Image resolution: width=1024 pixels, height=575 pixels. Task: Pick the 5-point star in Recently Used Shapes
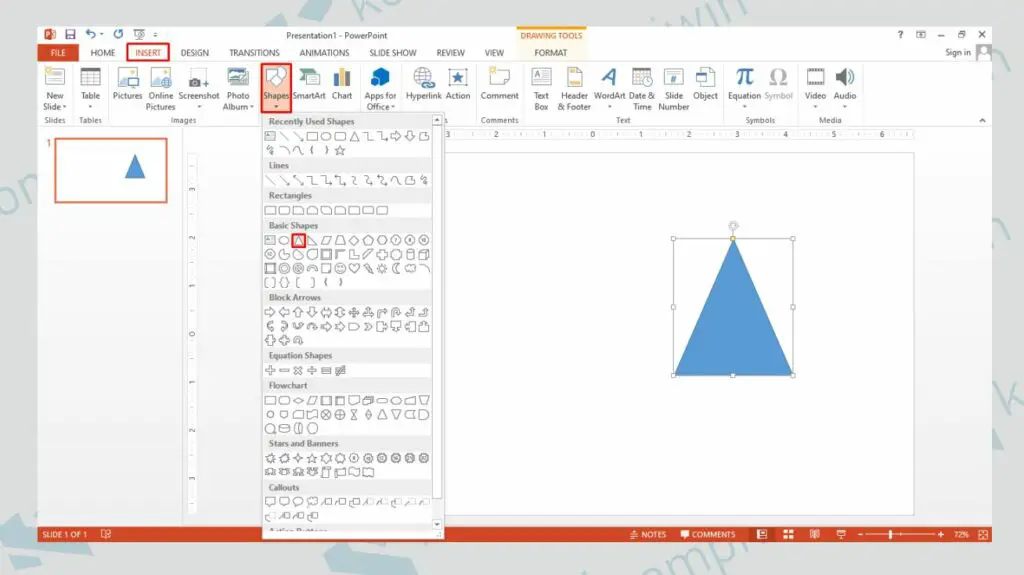coord(340,150)
